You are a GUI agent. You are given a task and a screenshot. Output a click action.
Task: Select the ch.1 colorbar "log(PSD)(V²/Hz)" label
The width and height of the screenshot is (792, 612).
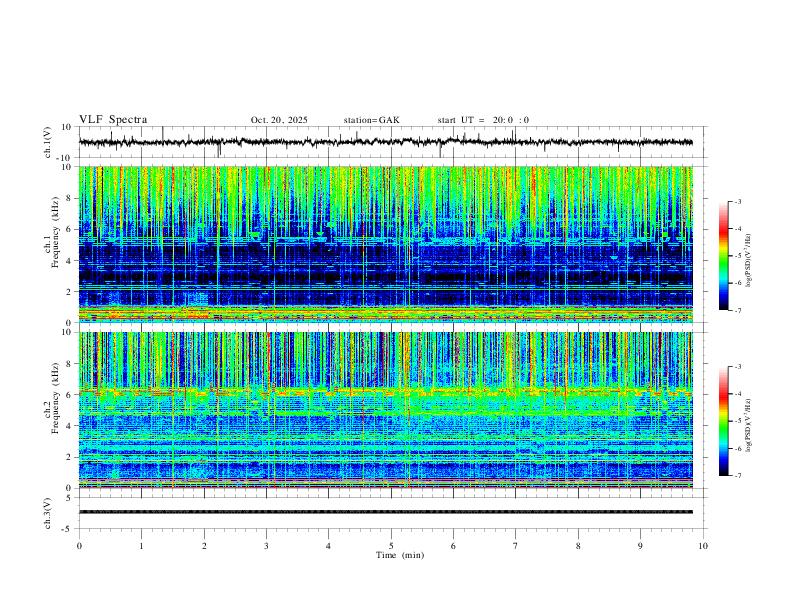(x=749, y=261)
